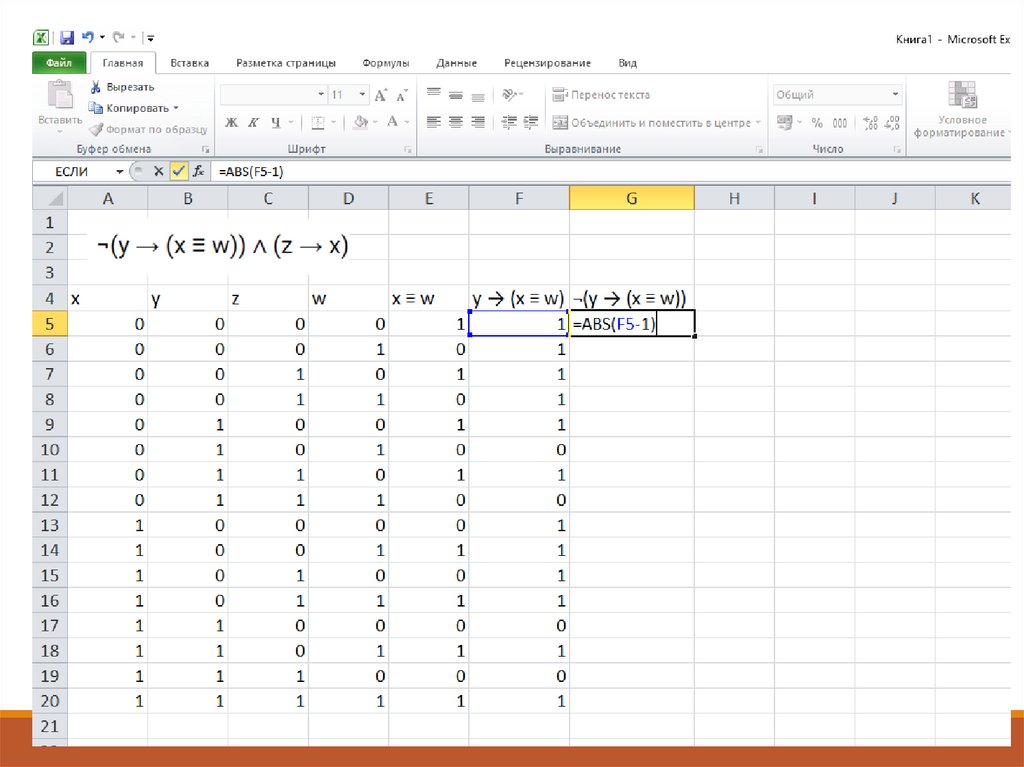Confirm the formula with the checkmark button
1024x767 pixels.
(x=178, y=172)
